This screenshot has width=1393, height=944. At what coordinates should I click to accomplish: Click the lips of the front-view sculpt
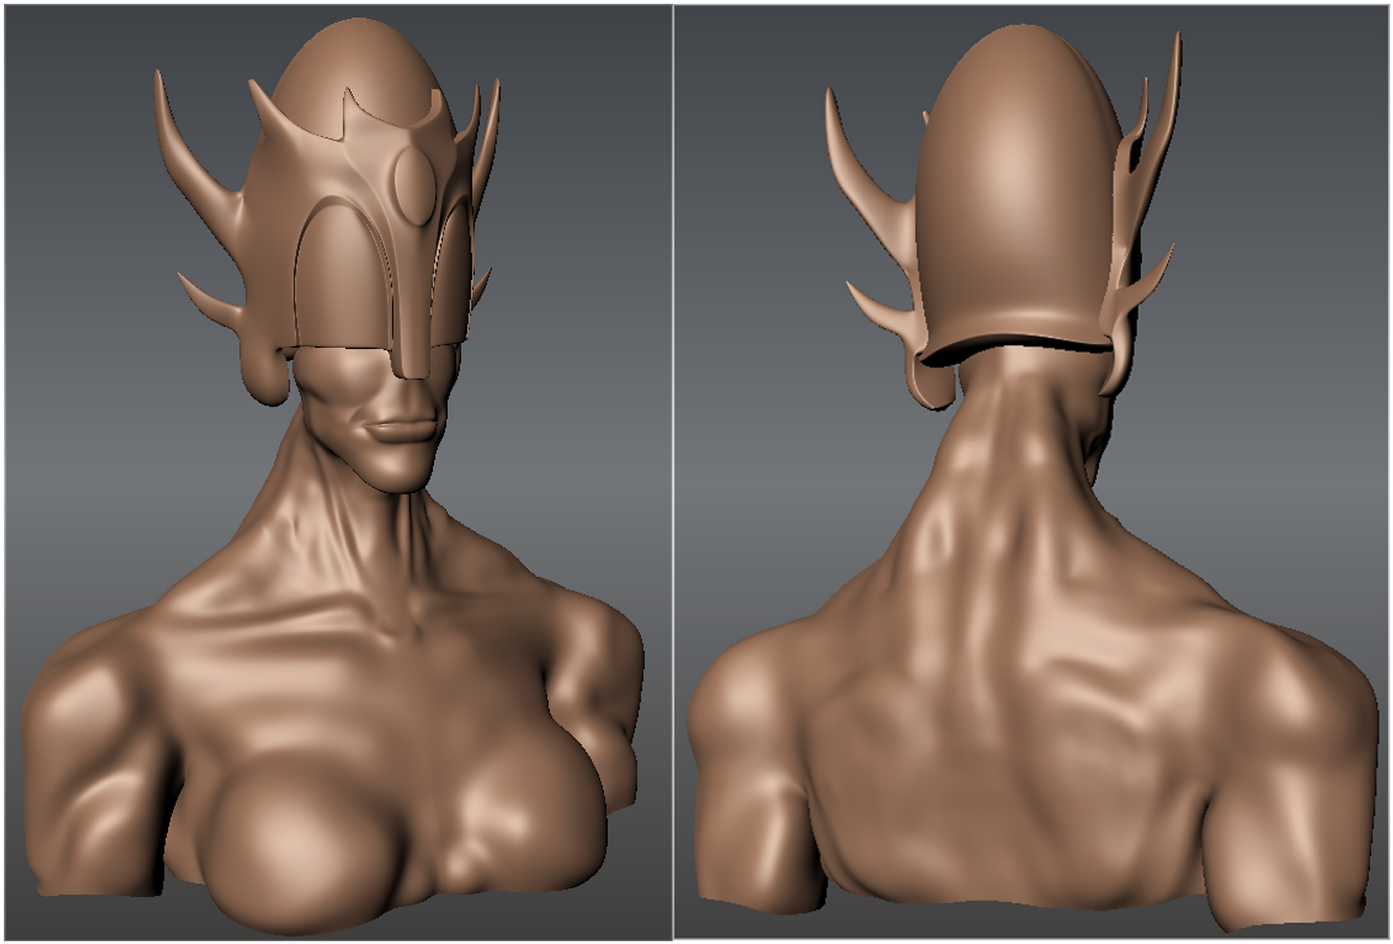click(405, 430)
